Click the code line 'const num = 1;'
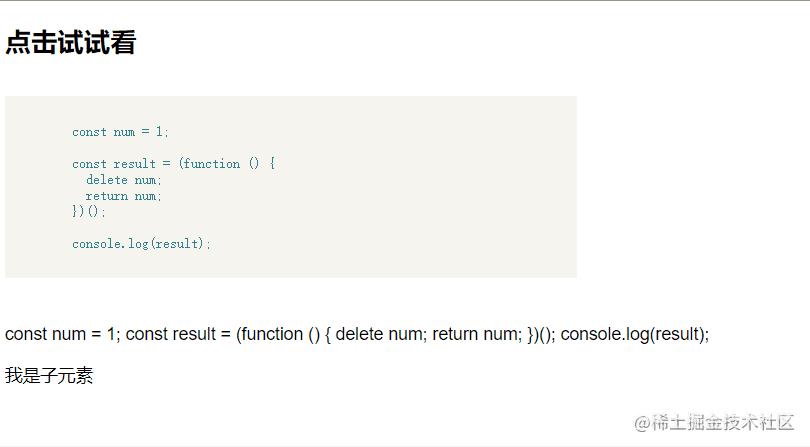This screenshot has height=447, width=810. 120,132
